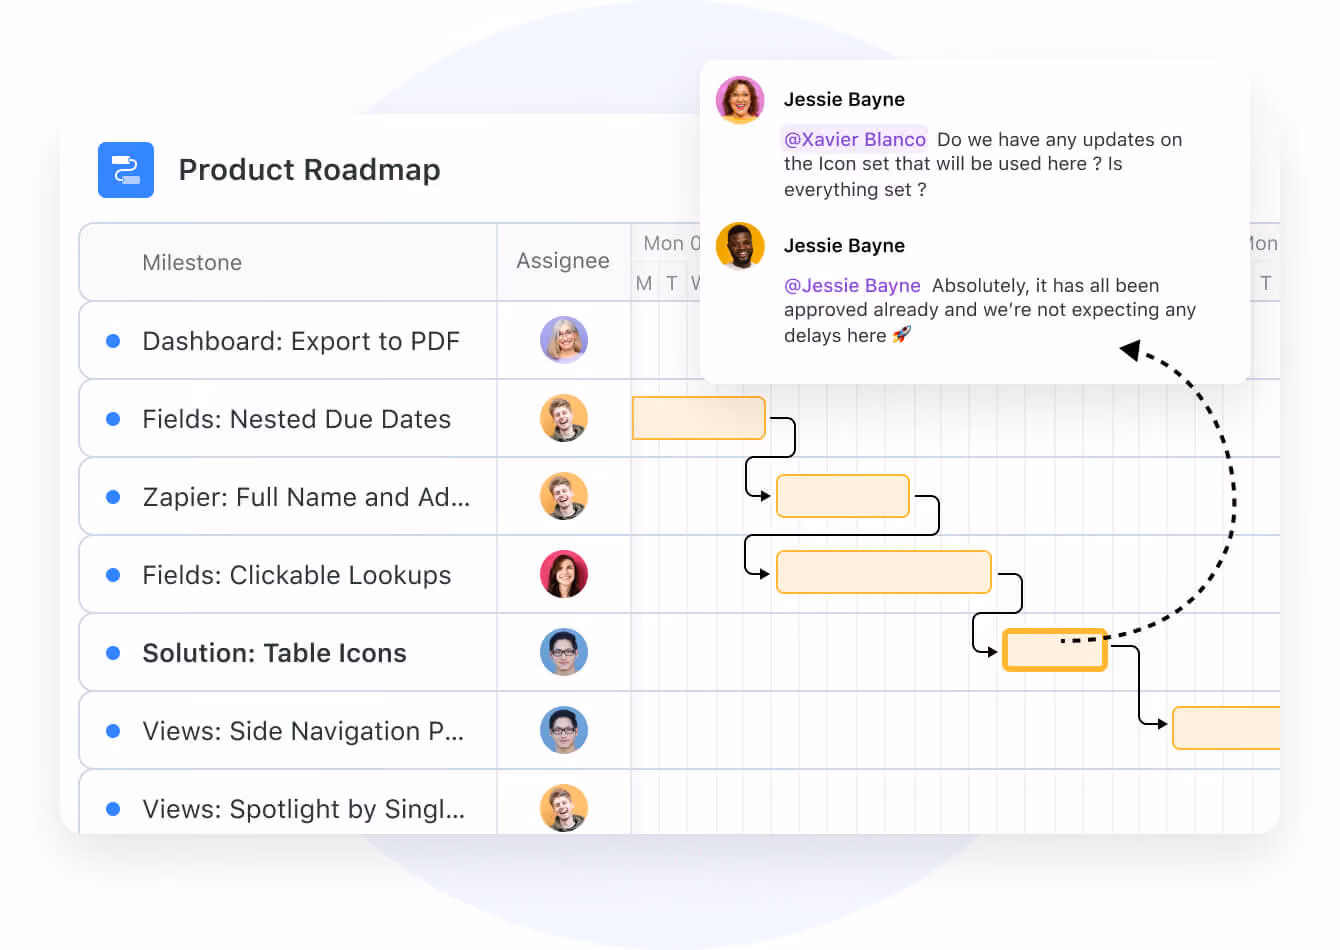This screenshot has height=950, width=1340.
Task: Open the Views: Side Navigation P... milestone
Action: coord(303,731)
